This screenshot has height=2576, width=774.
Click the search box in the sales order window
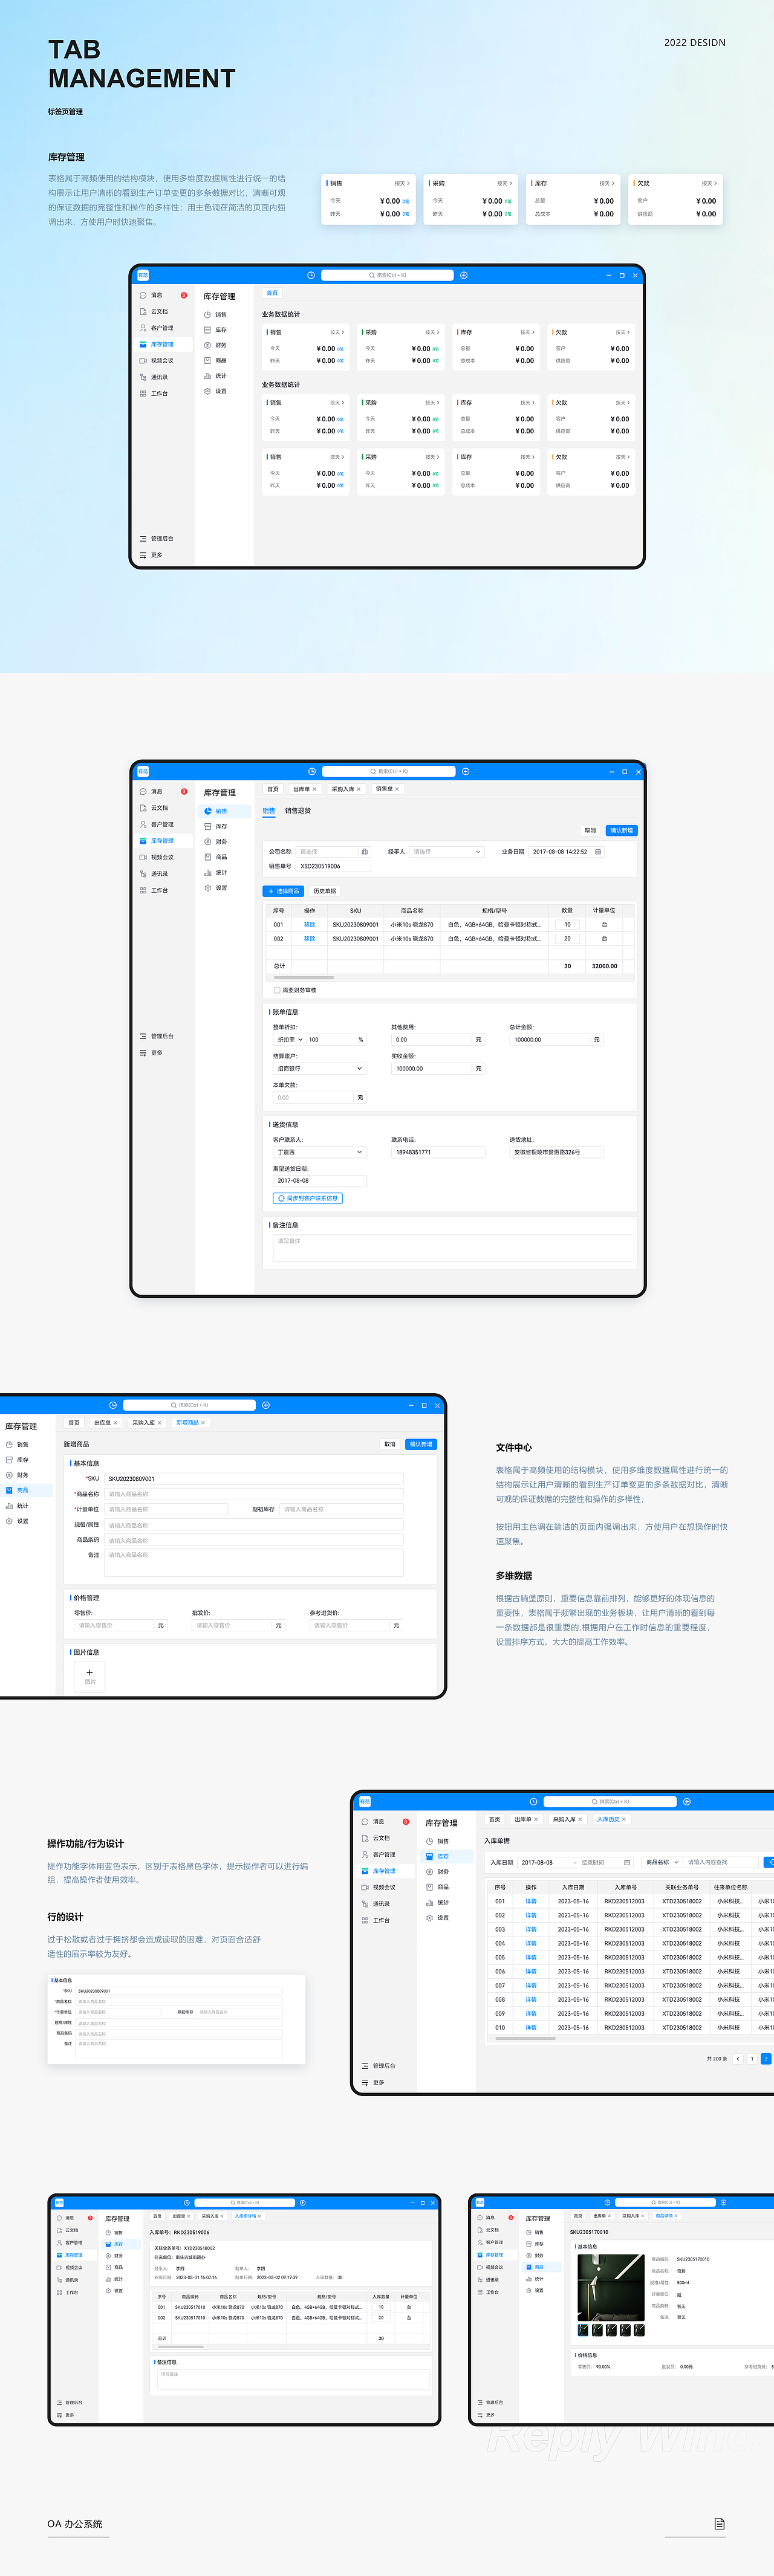[388, 771]
